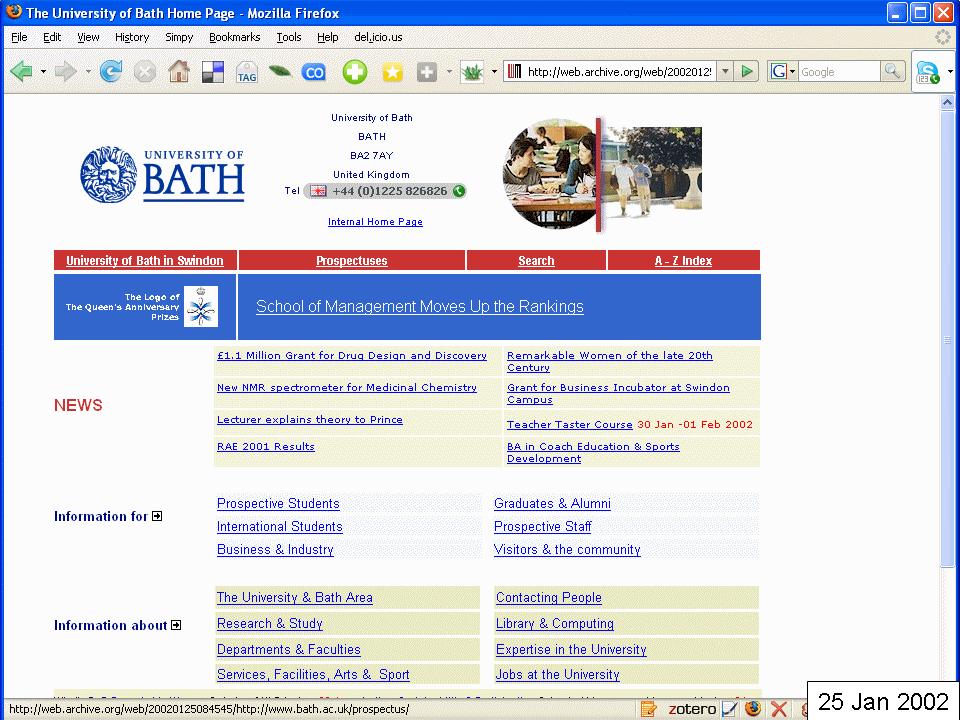Open the Bookmarks menu
Screen dimensions: 960x720
(234, 37)
